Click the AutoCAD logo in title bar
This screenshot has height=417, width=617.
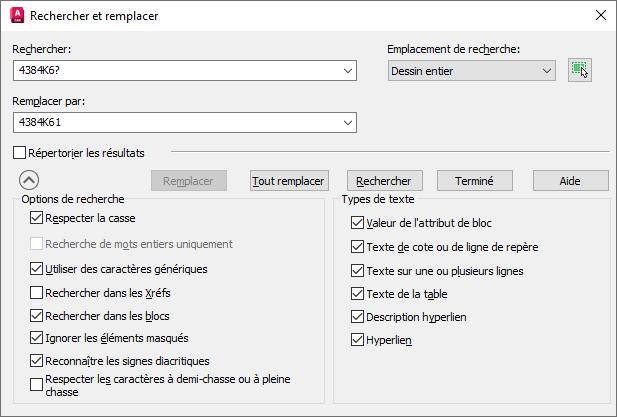(x=17, y=15)
